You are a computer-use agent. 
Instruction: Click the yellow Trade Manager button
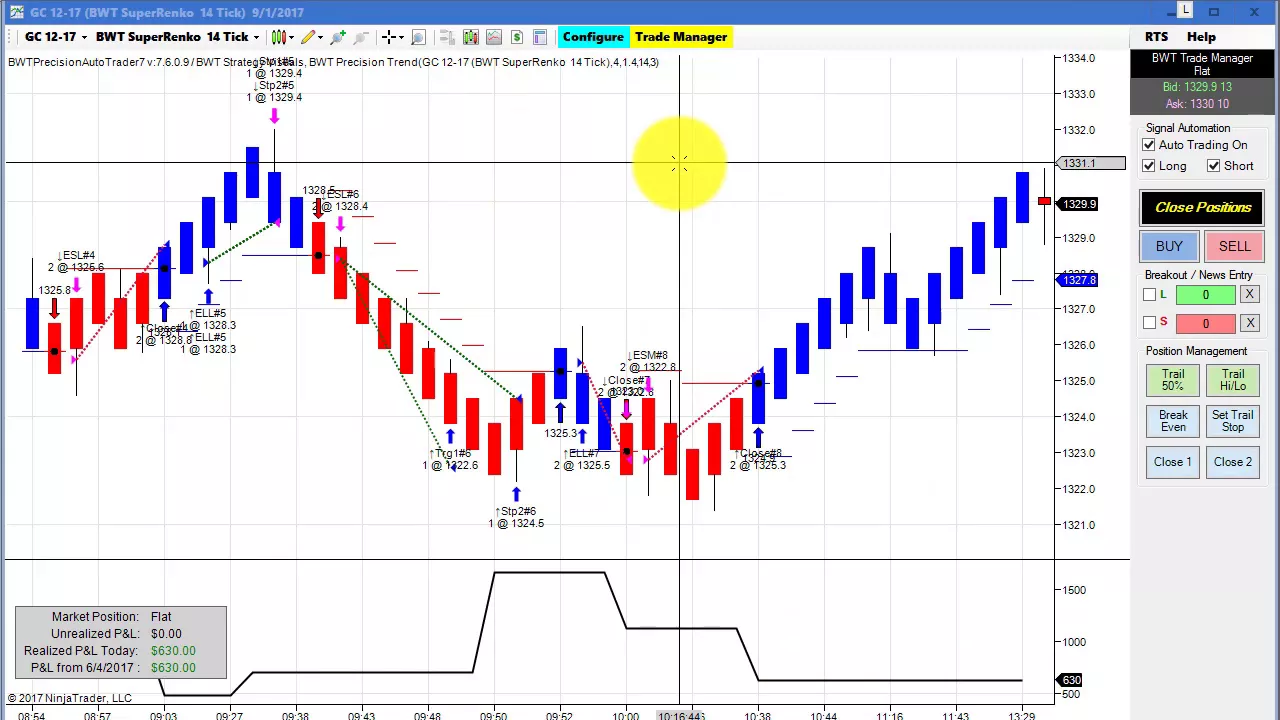point(681,37)
